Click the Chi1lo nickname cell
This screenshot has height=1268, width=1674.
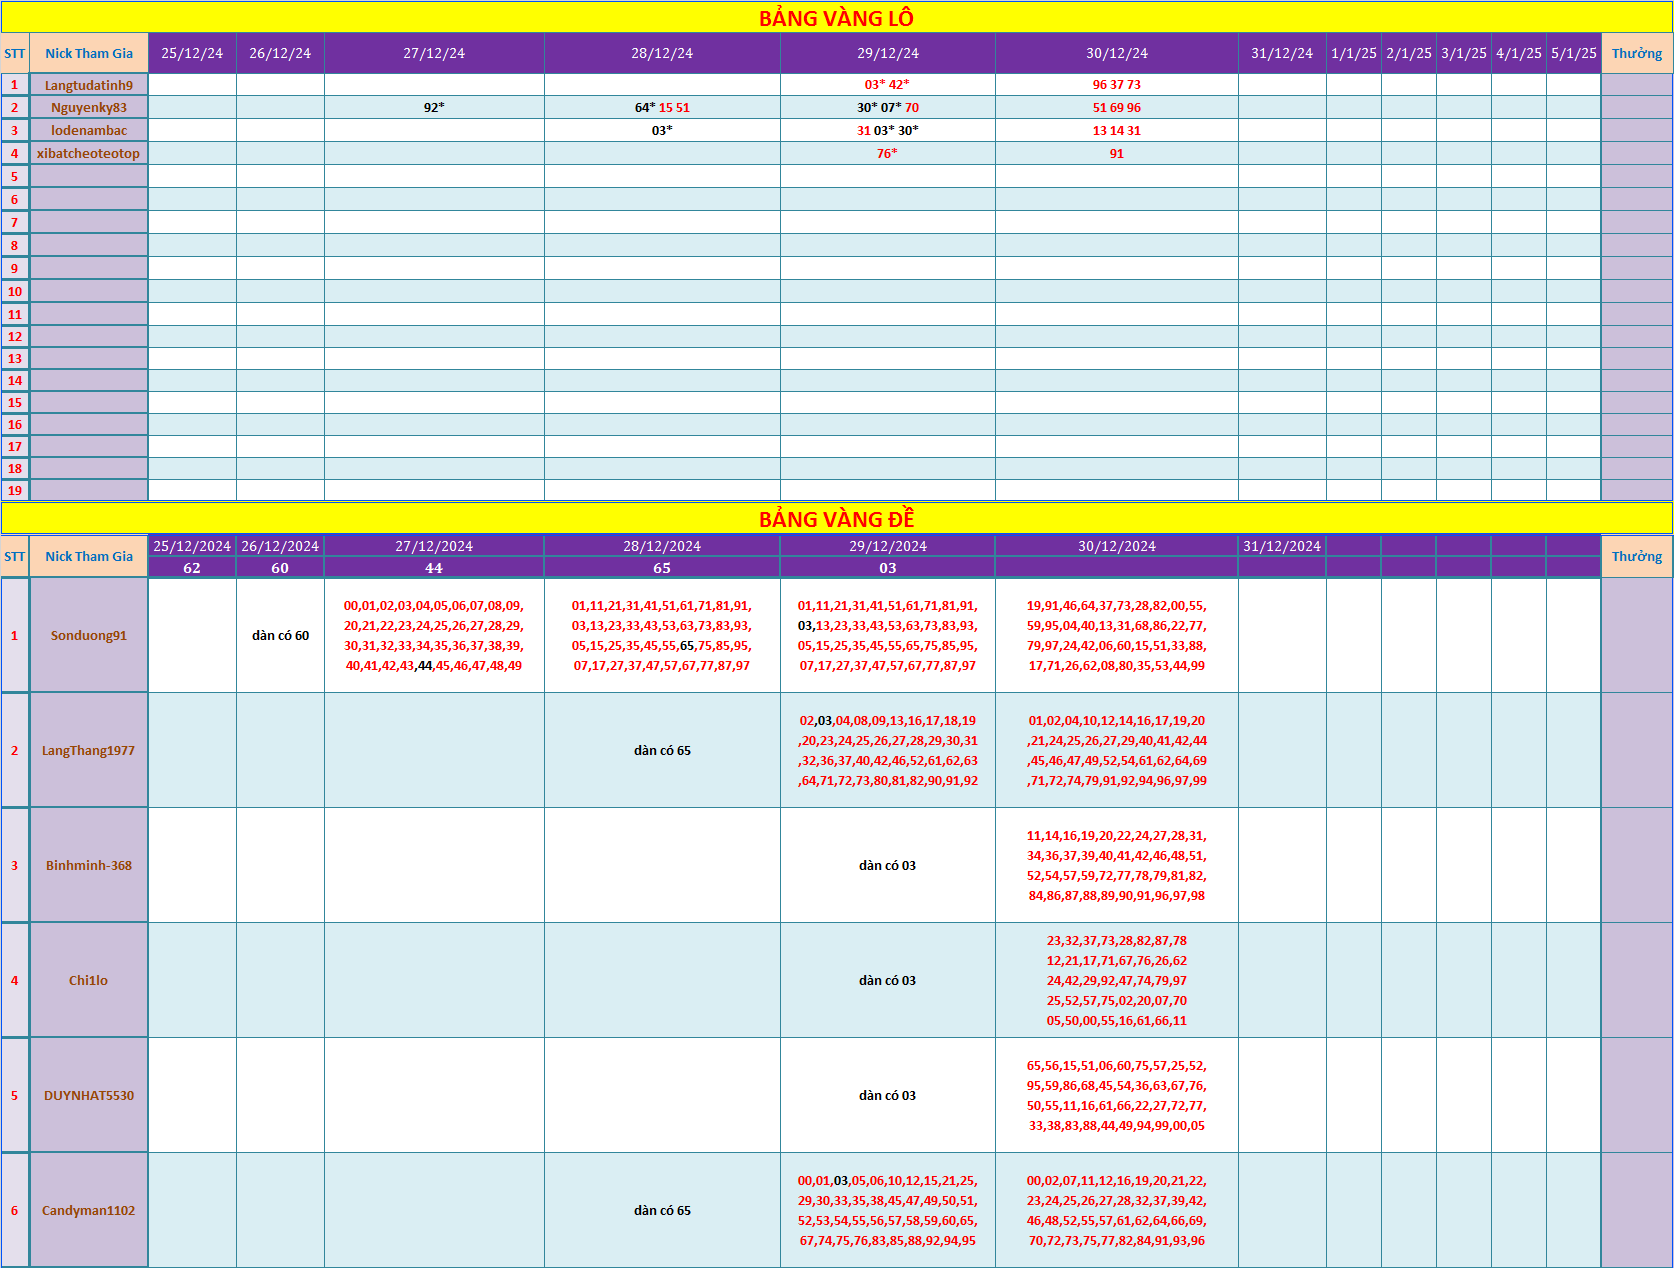click(89, 980)
